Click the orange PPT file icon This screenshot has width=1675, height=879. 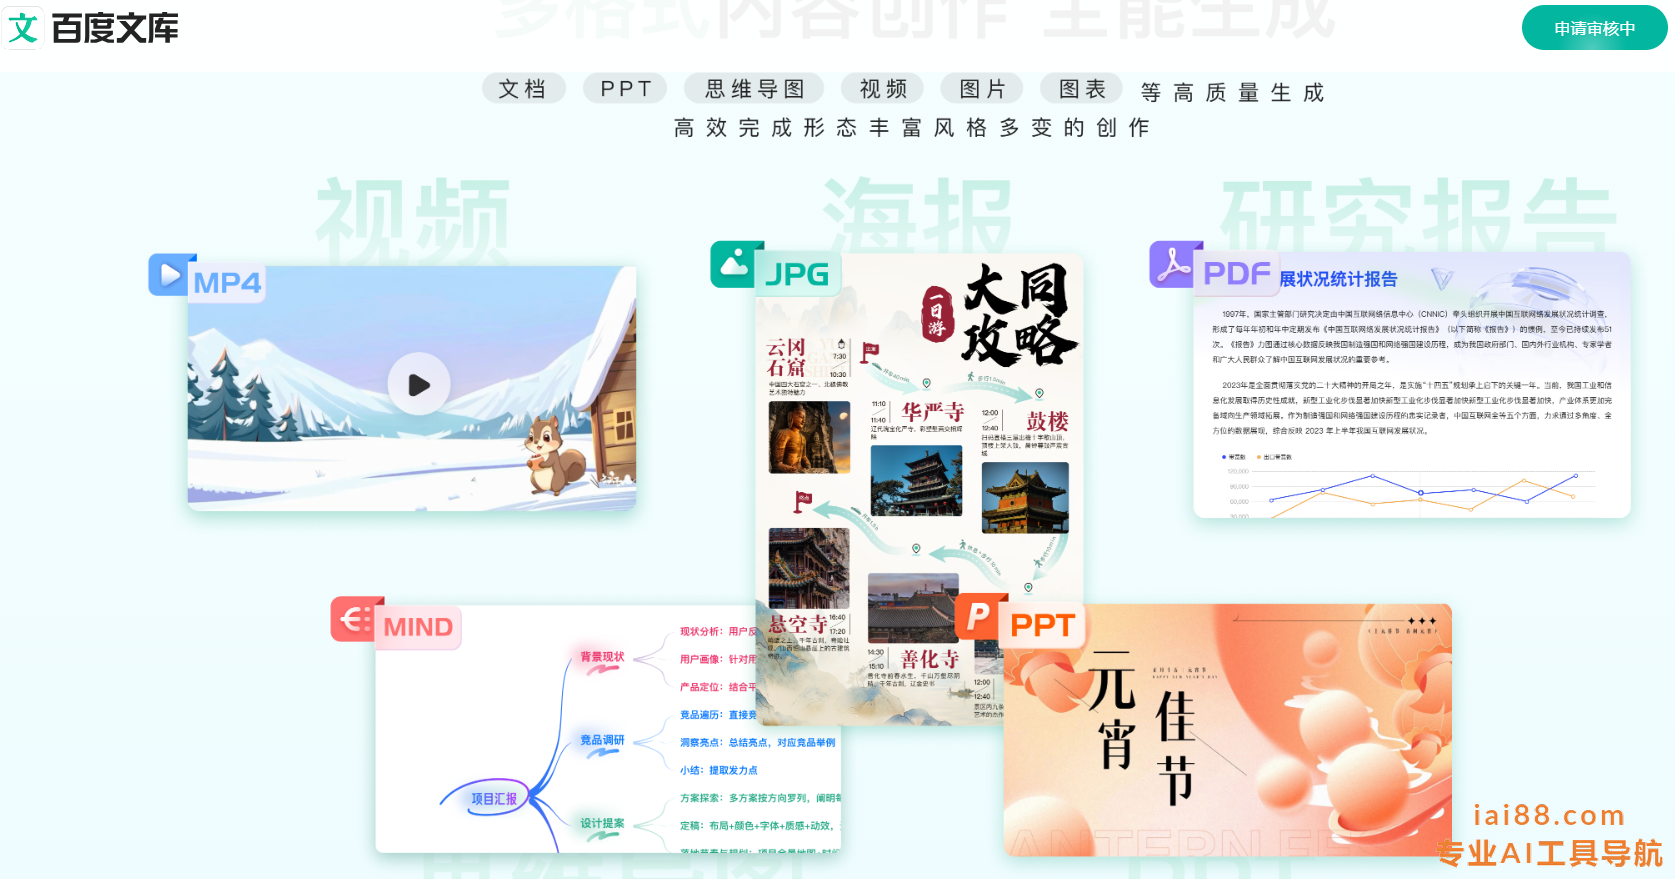coord(979,617)
